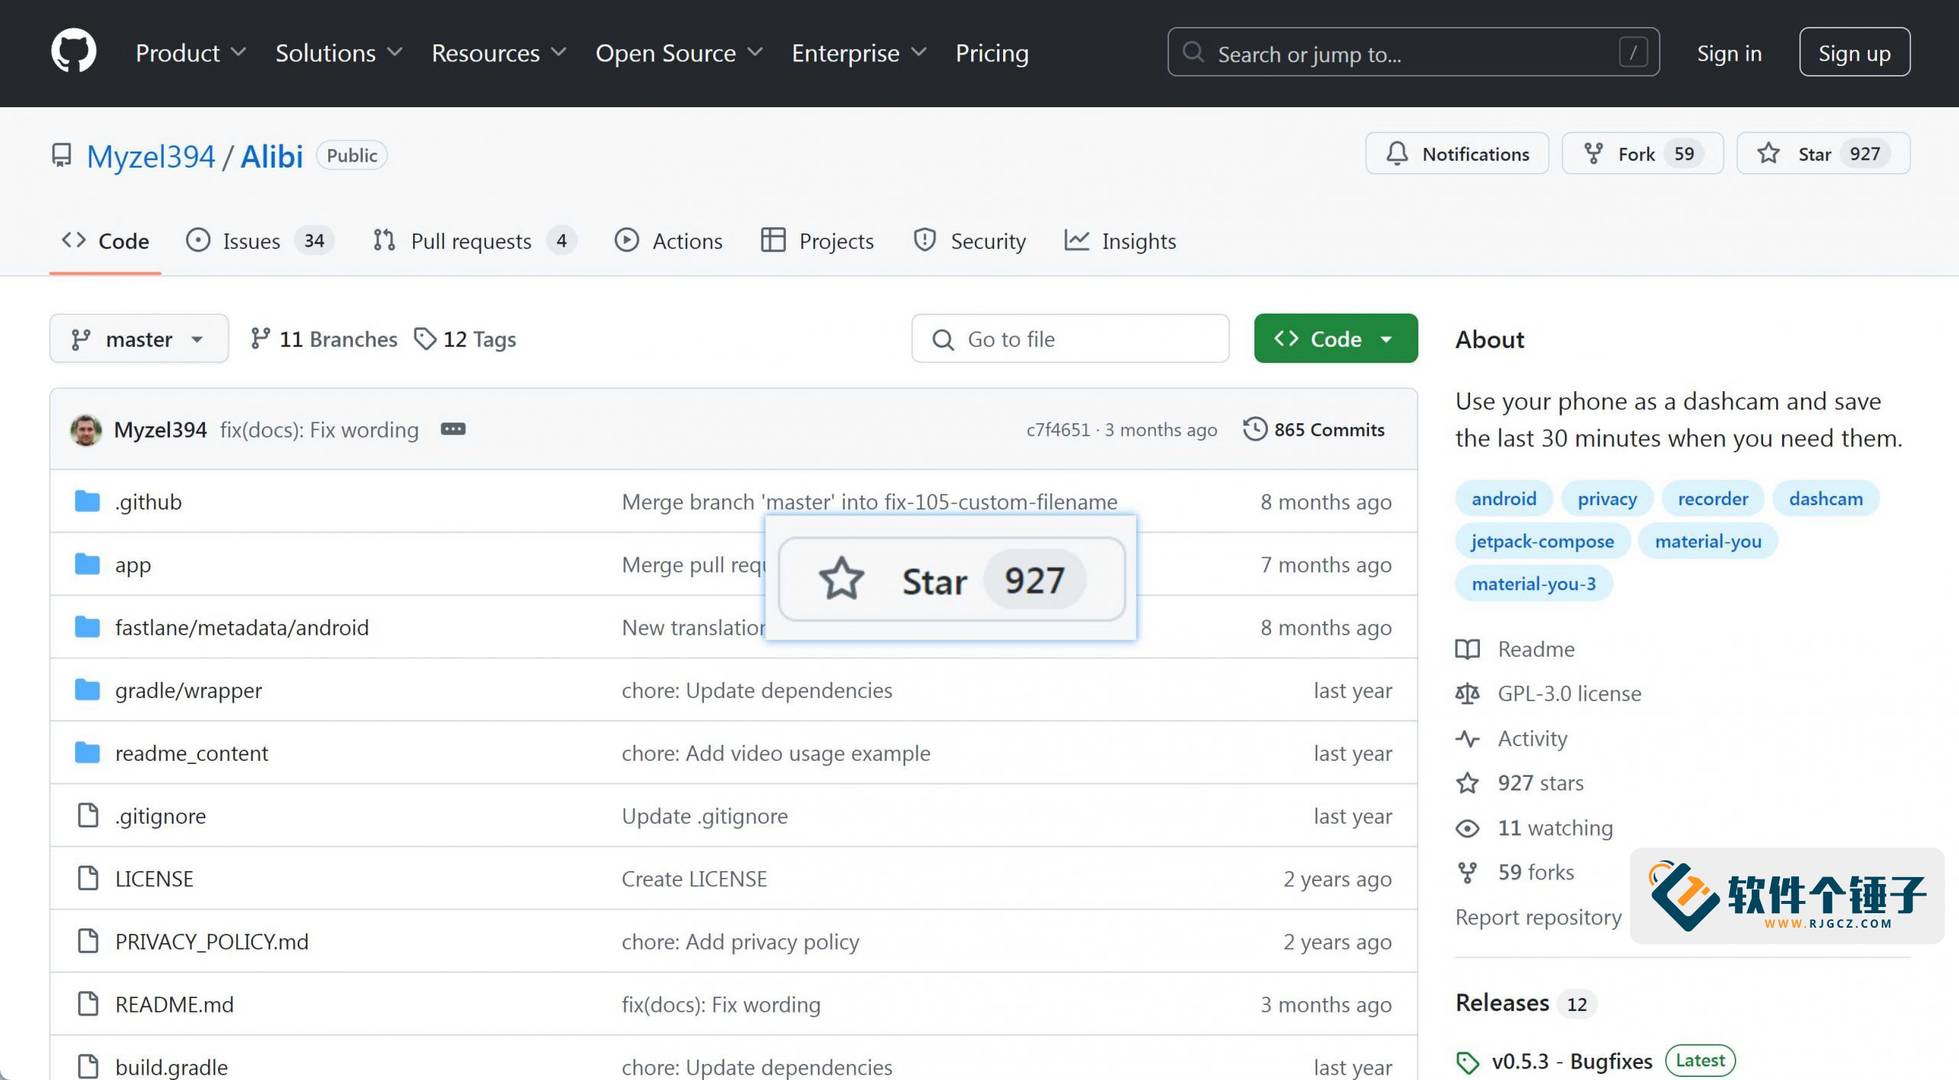Focus the Search or jump to field

pos(1413,52)
